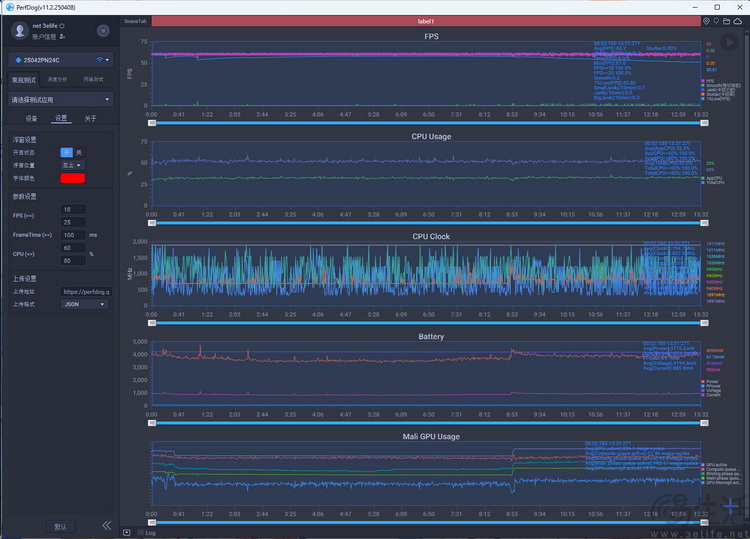Pick the red font color swatch
Viewport: 750px width, 539px height.
click(73, 178)
